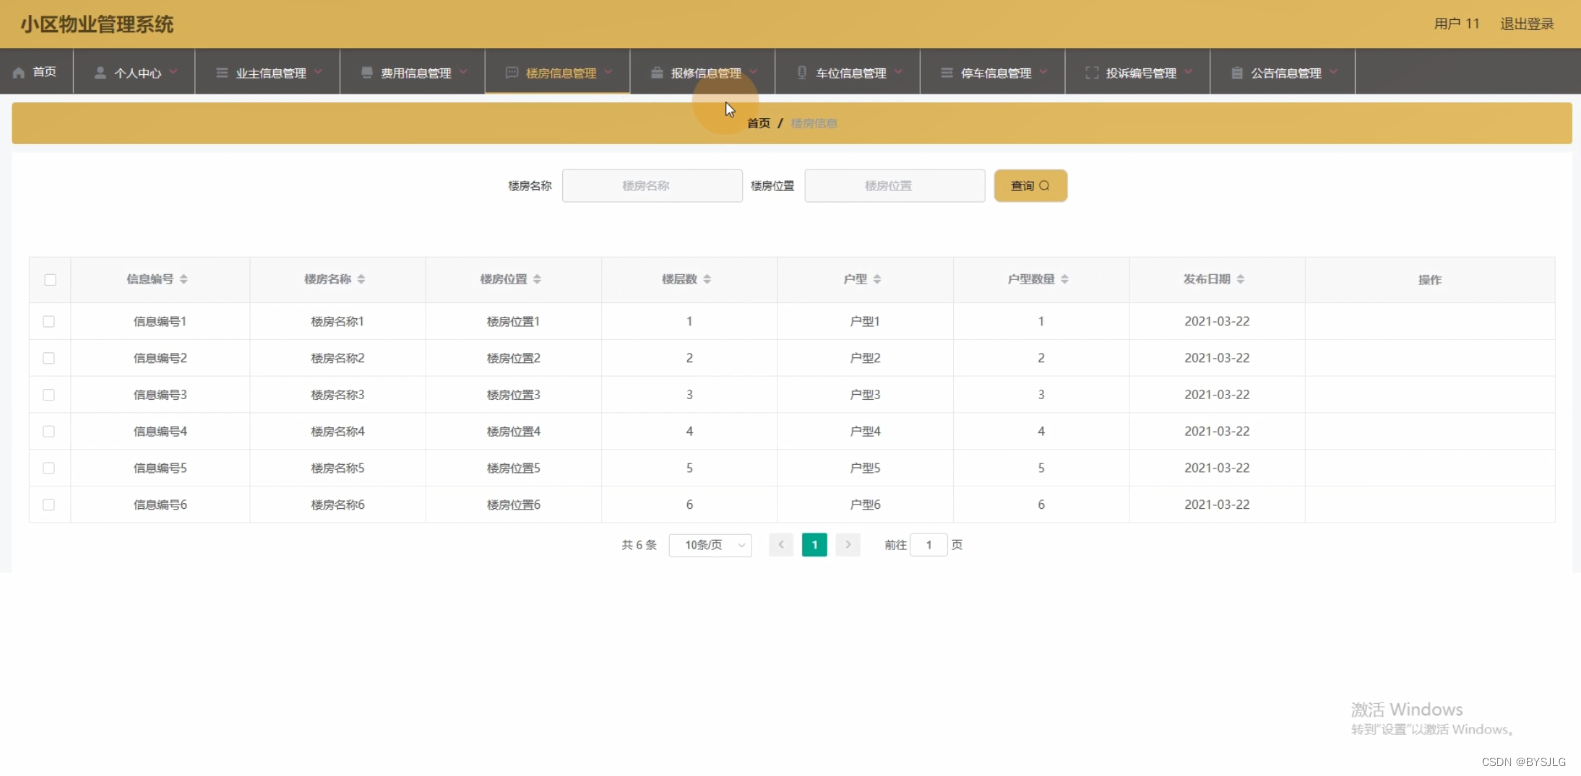Click the 退出登录 logout link
This screenshot has height=776, width=1581.
(x=1527, y=24)
